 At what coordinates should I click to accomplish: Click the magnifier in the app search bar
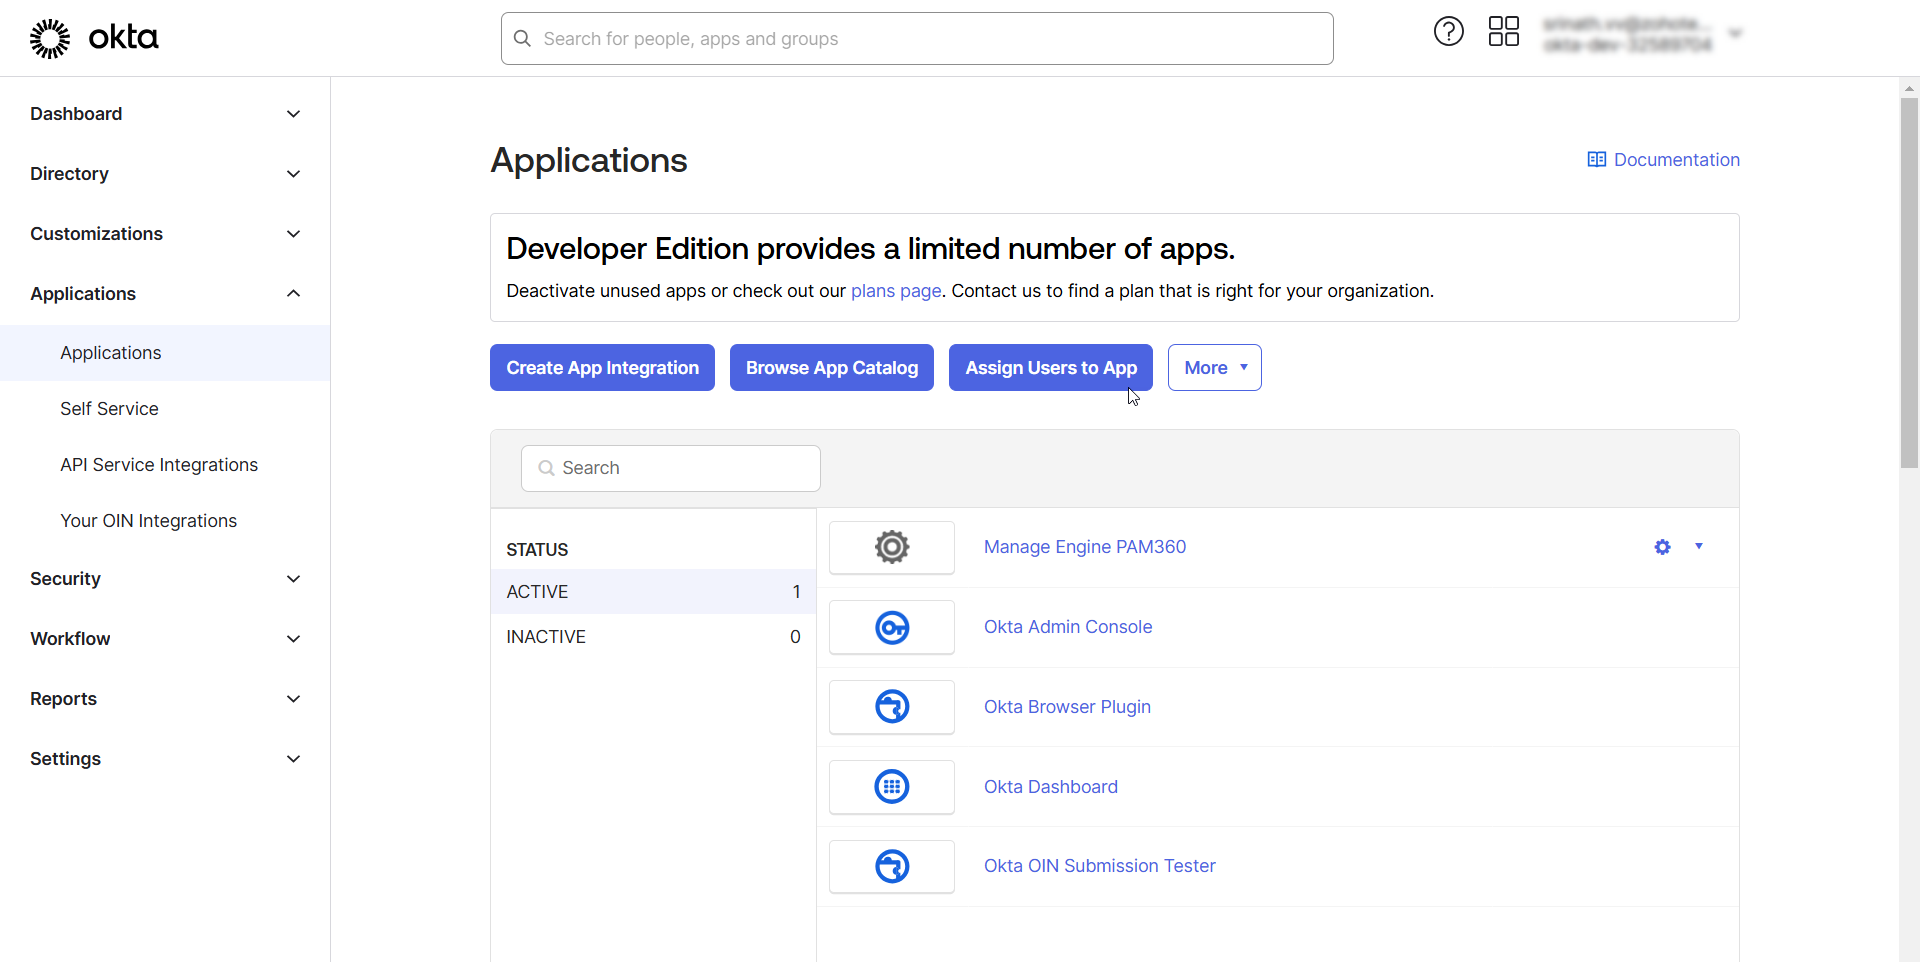point(545,468)
